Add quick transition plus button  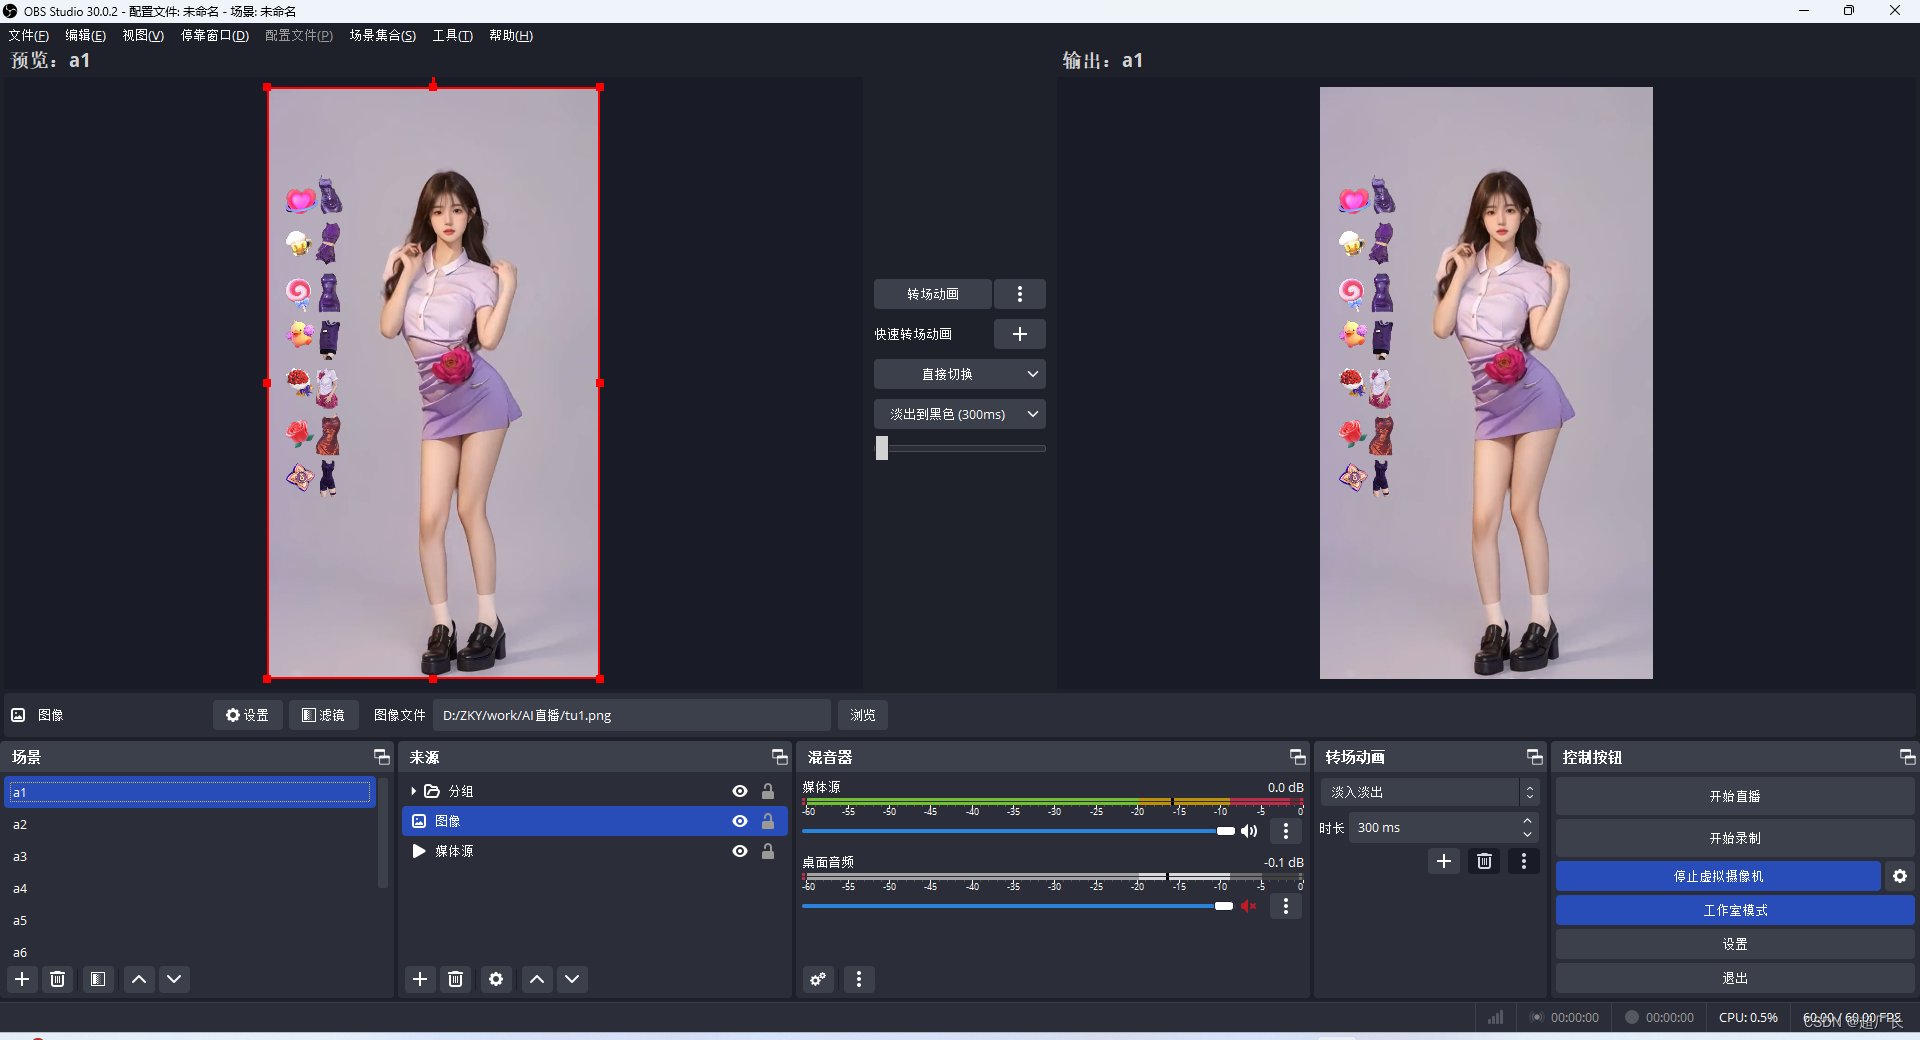(x=1020, y=334)
